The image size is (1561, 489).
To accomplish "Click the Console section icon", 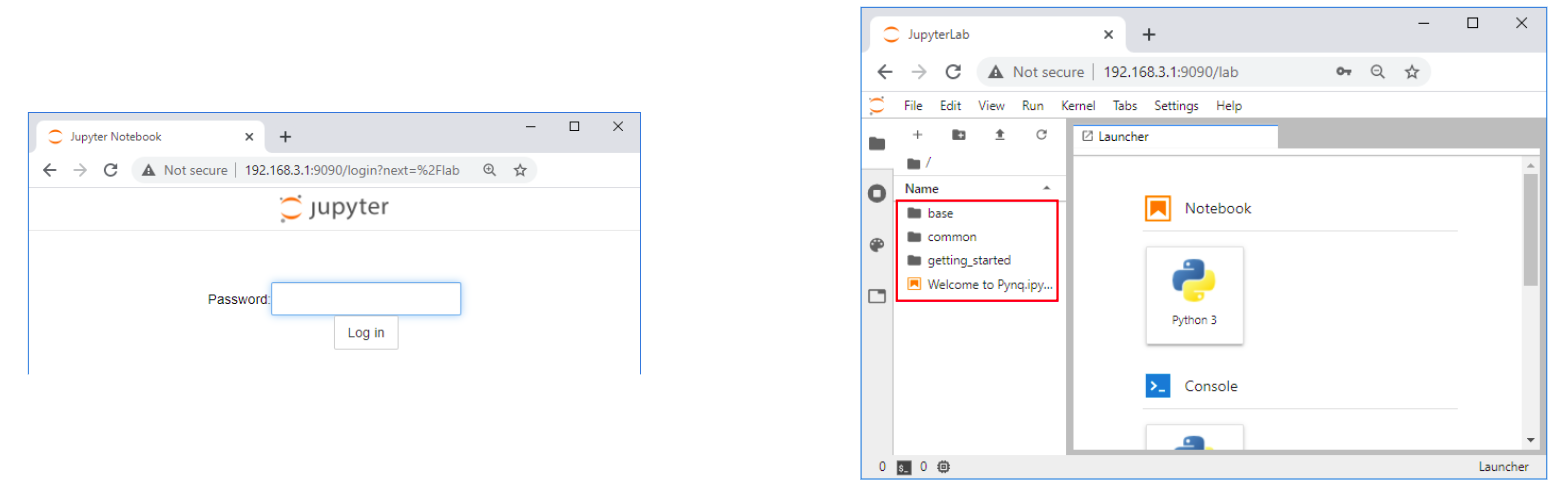I will click(x=1158, y=386).
